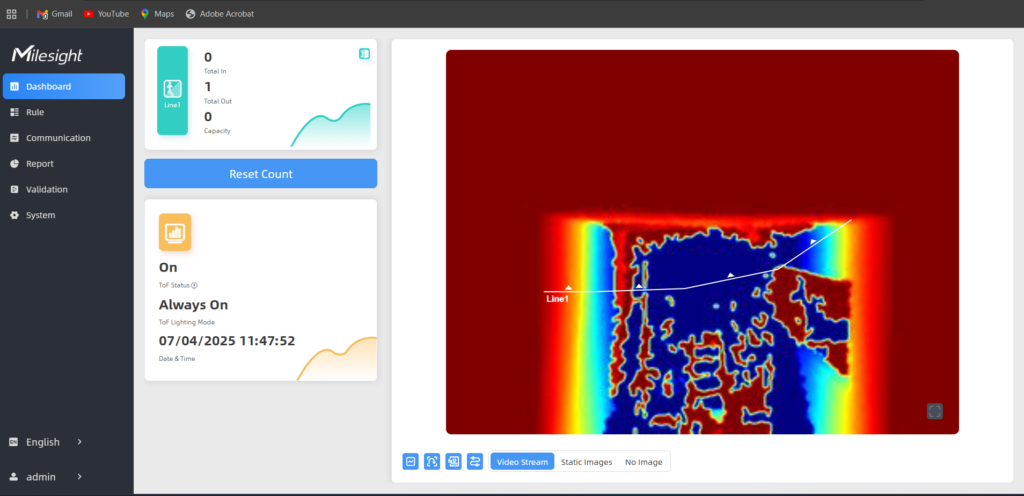Select the Video Stream display mode

coord(522,462)
